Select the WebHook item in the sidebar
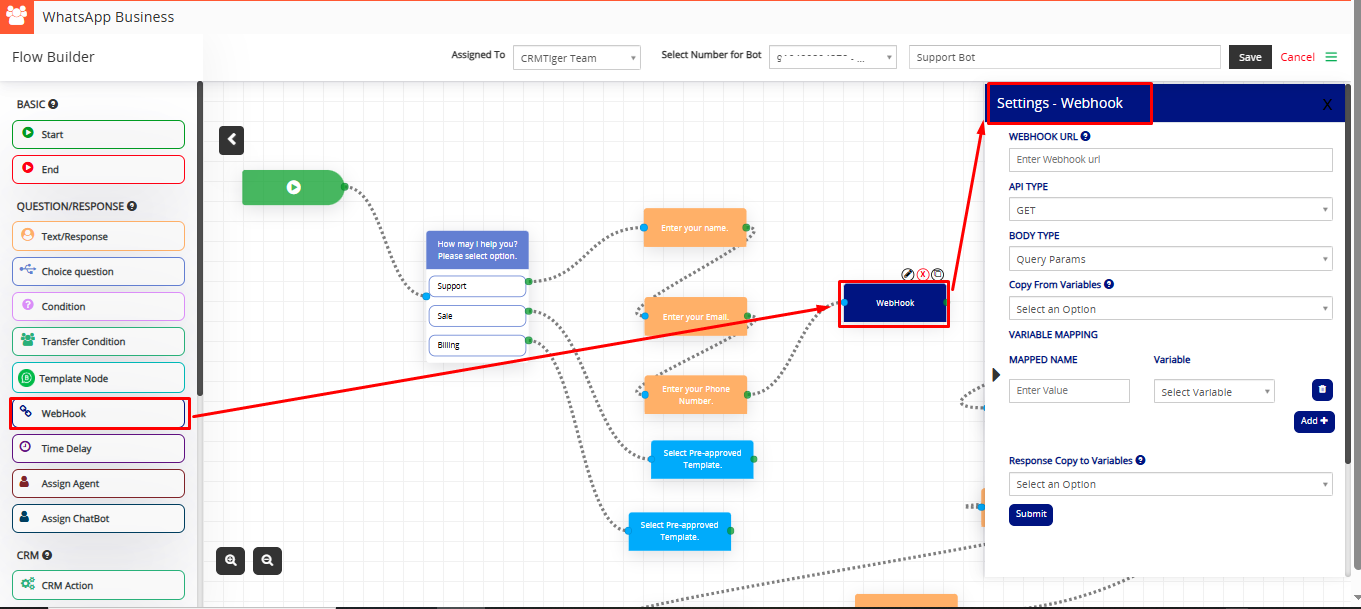 click(x=98, y=413)
